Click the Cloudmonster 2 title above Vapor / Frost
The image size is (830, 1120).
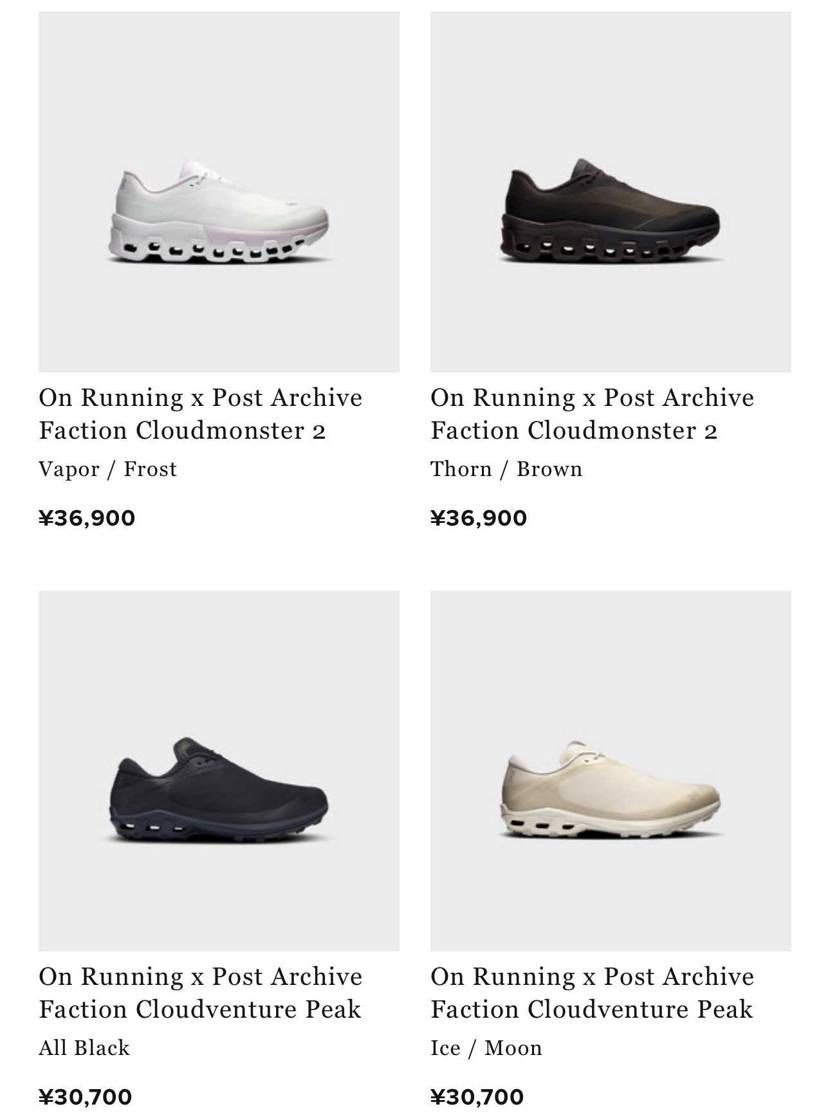pyautogui.click(x=201, y=414)
